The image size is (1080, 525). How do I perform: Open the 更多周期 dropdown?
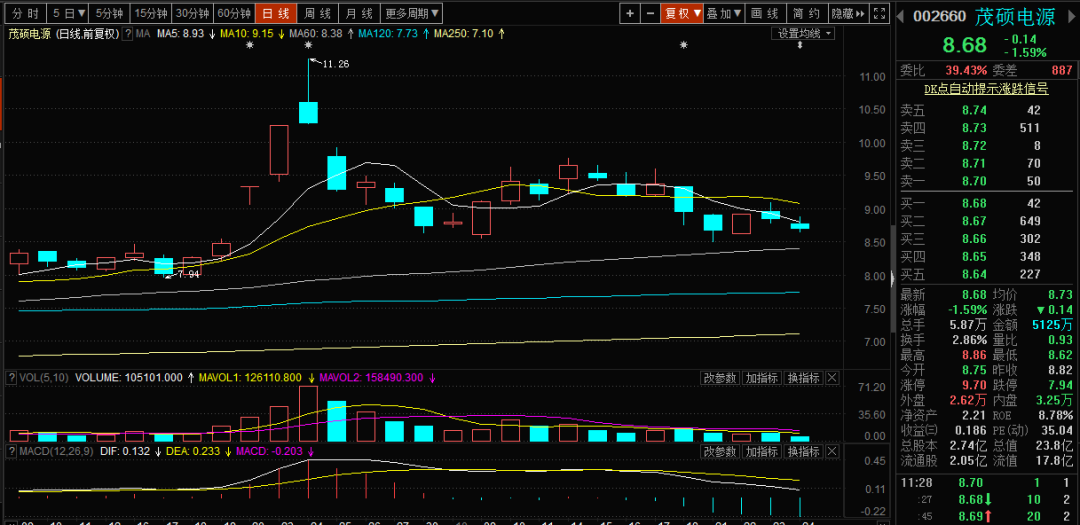click(x=412, y=13)
